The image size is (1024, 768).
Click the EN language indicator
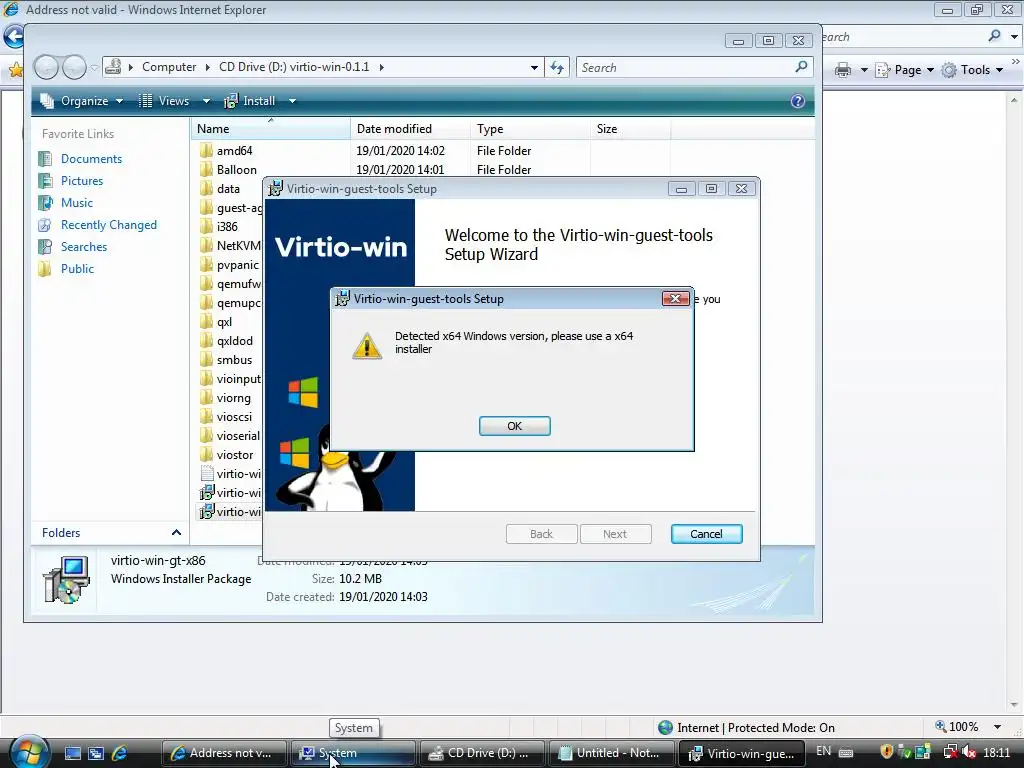(824, 751)
